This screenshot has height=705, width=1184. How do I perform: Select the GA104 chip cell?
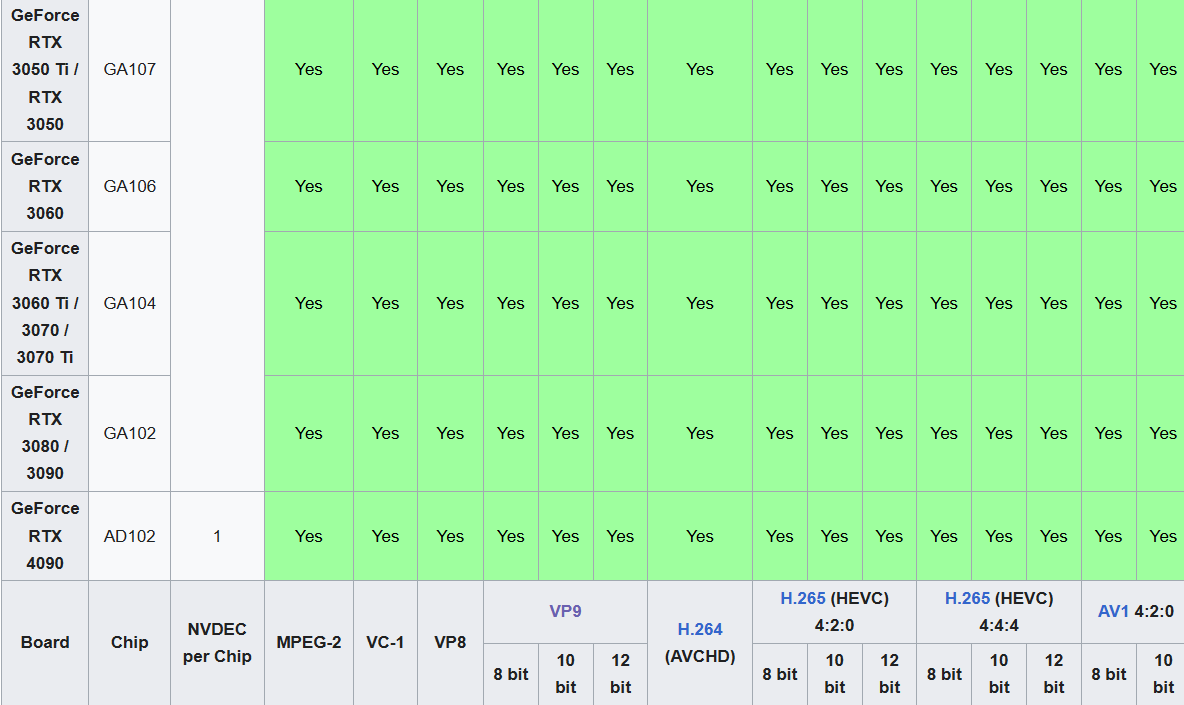click(x=130, y=303)
